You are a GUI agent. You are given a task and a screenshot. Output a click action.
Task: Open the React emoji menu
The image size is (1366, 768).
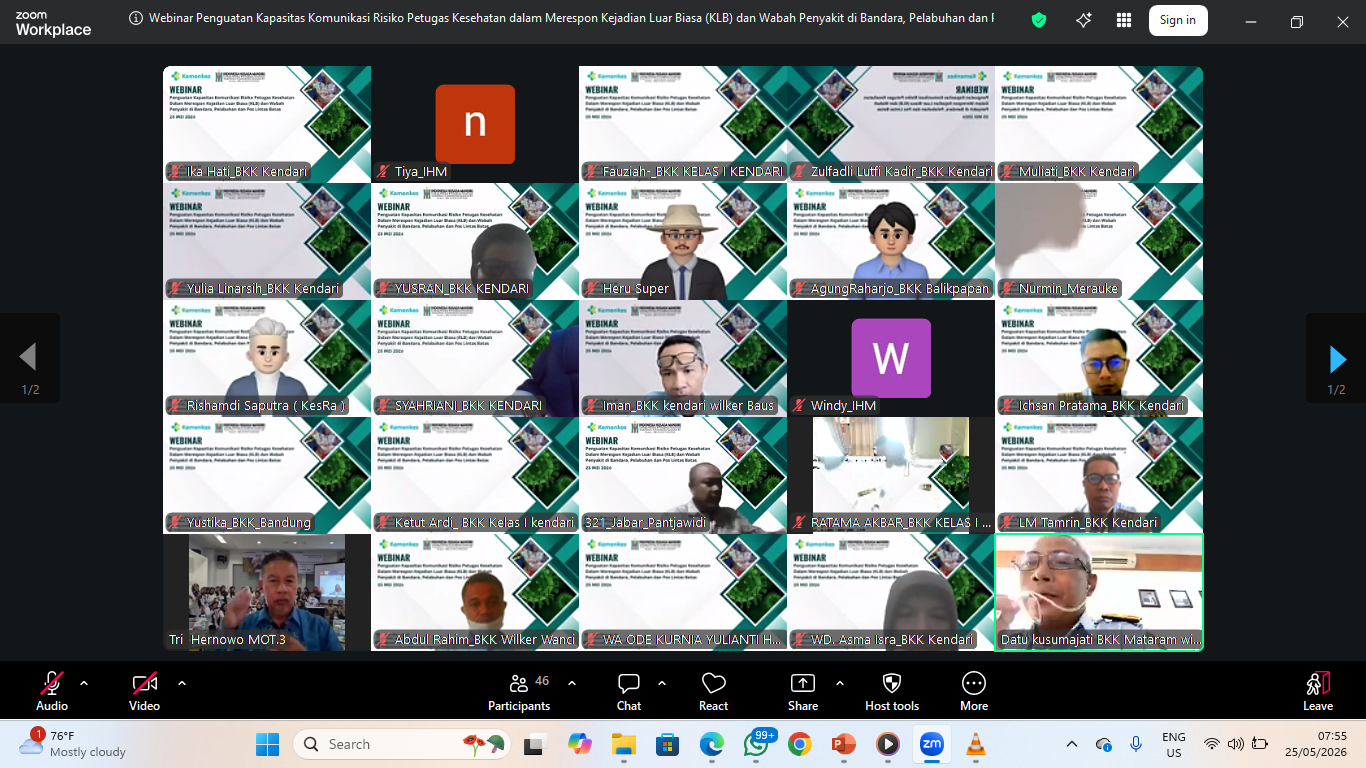(713, 691)
